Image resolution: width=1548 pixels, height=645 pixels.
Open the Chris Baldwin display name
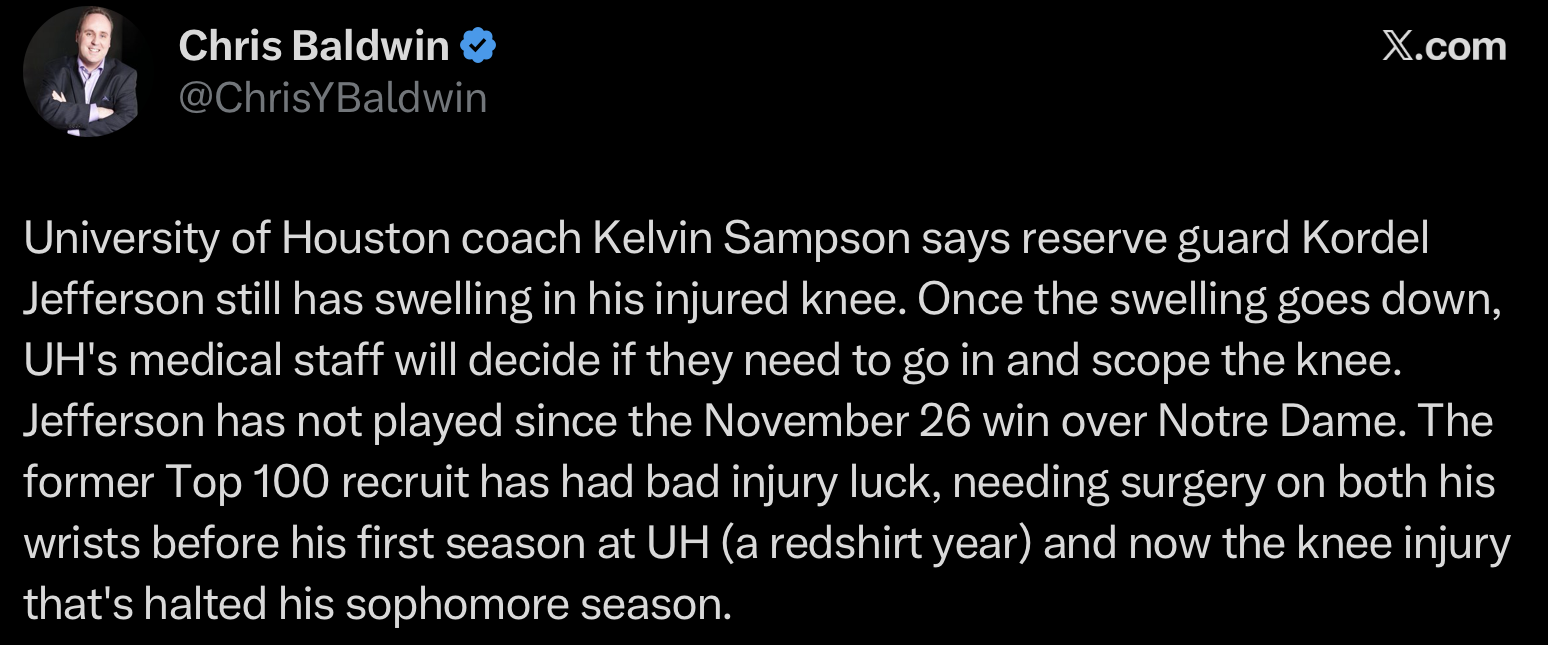pyautogui.click(x=313, y=45)
